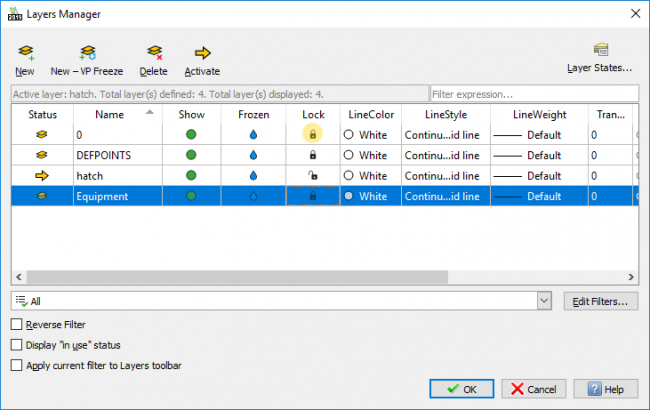Open Layer States icon
This screenshot has height=410, width=650.
601,50
